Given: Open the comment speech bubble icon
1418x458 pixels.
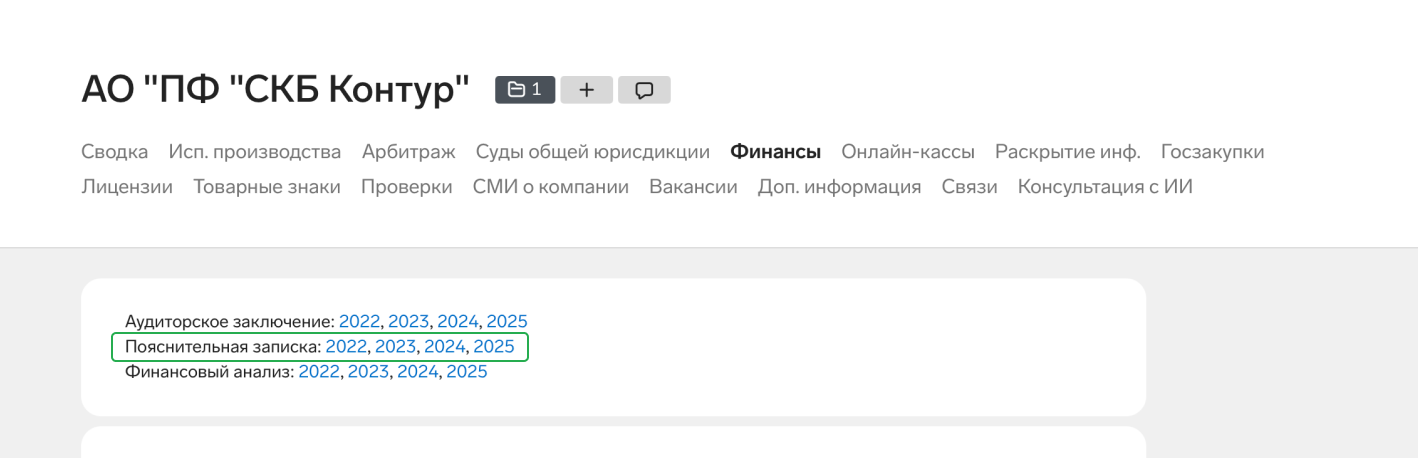Looking at the screenshot, I should point(644,90).
